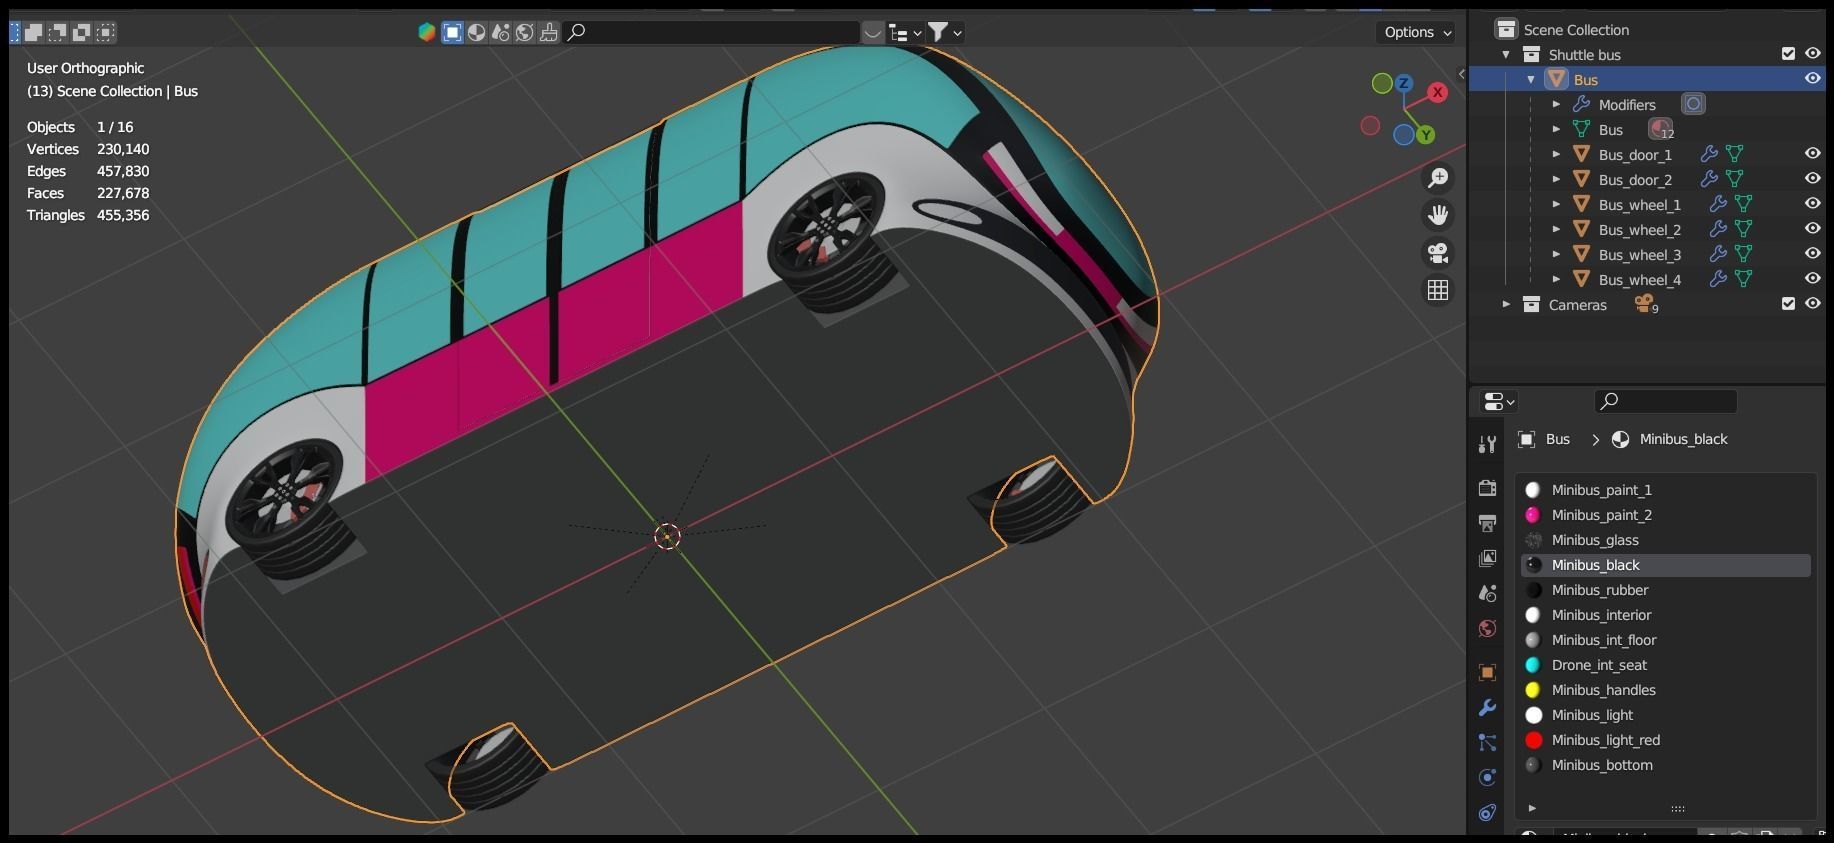Screen dimensions: 1834x843
Task: Click the modifier icon beside Modifiers row
Action: point(1693,104)
